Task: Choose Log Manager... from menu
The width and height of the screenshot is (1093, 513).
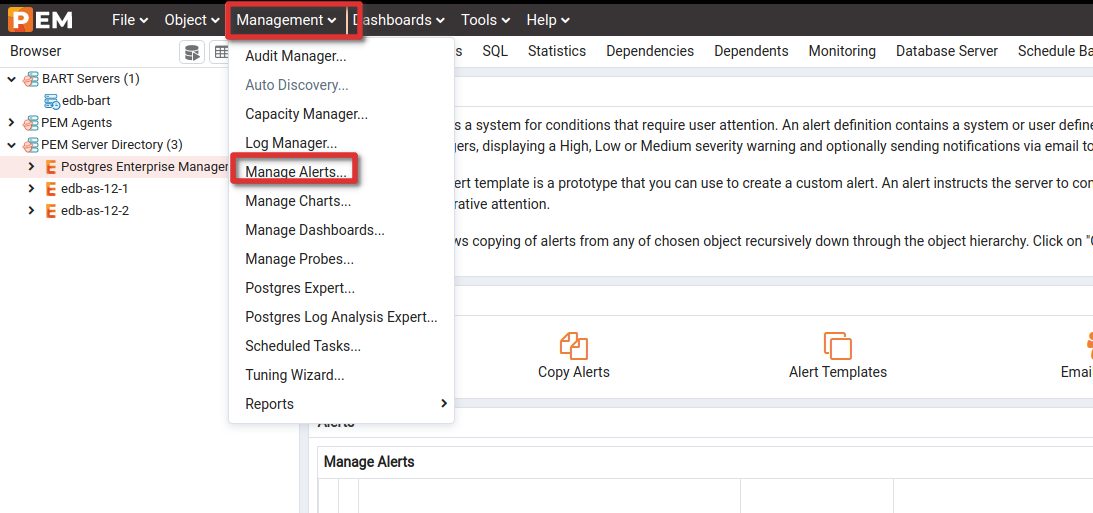Action: point(342,143)
